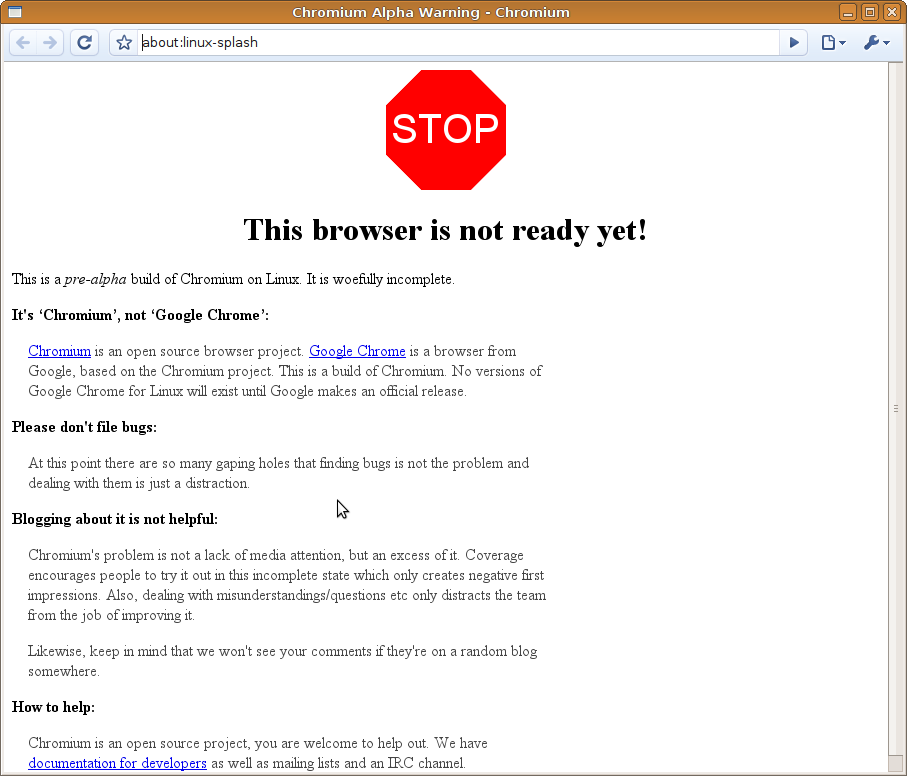
Task: Click the 'Please don't file bugs:' heading
Action: click(x=84, y=427)
